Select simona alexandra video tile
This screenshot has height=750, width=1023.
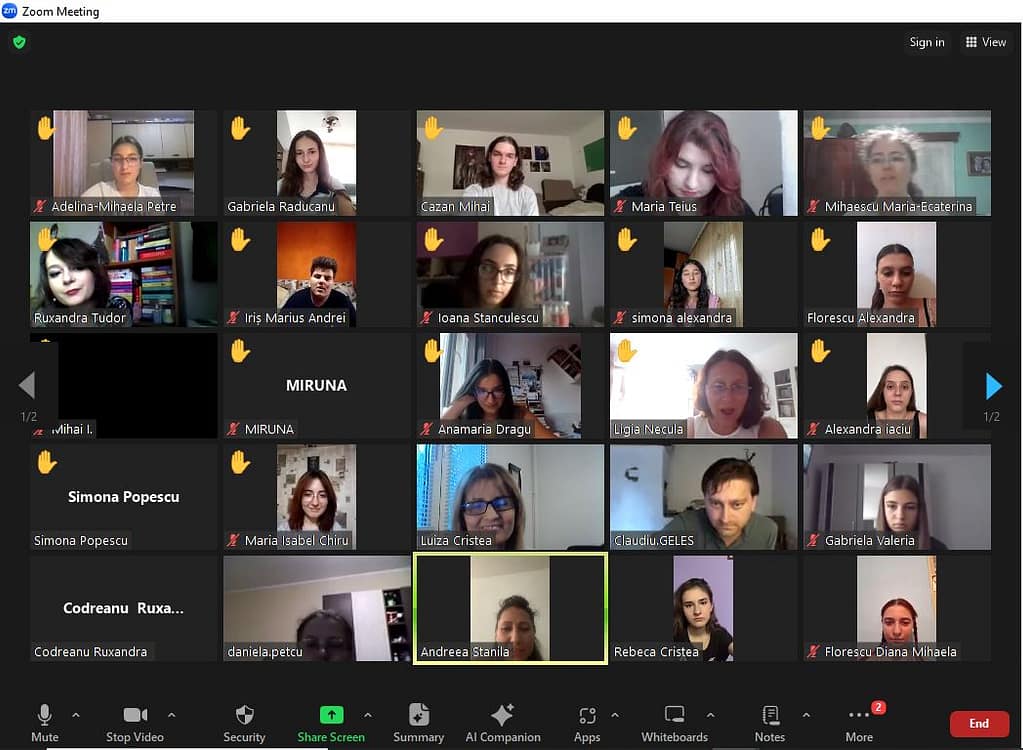[703, 274]
